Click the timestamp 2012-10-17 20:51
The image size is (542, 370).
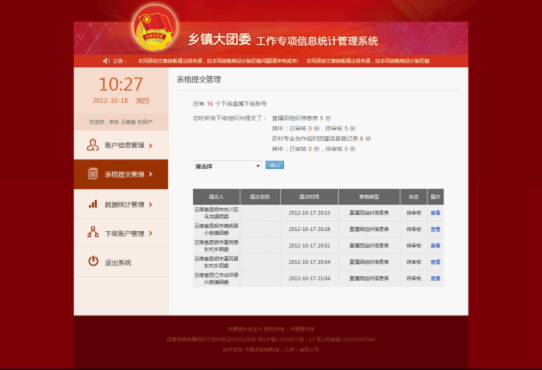coord(309,246)
